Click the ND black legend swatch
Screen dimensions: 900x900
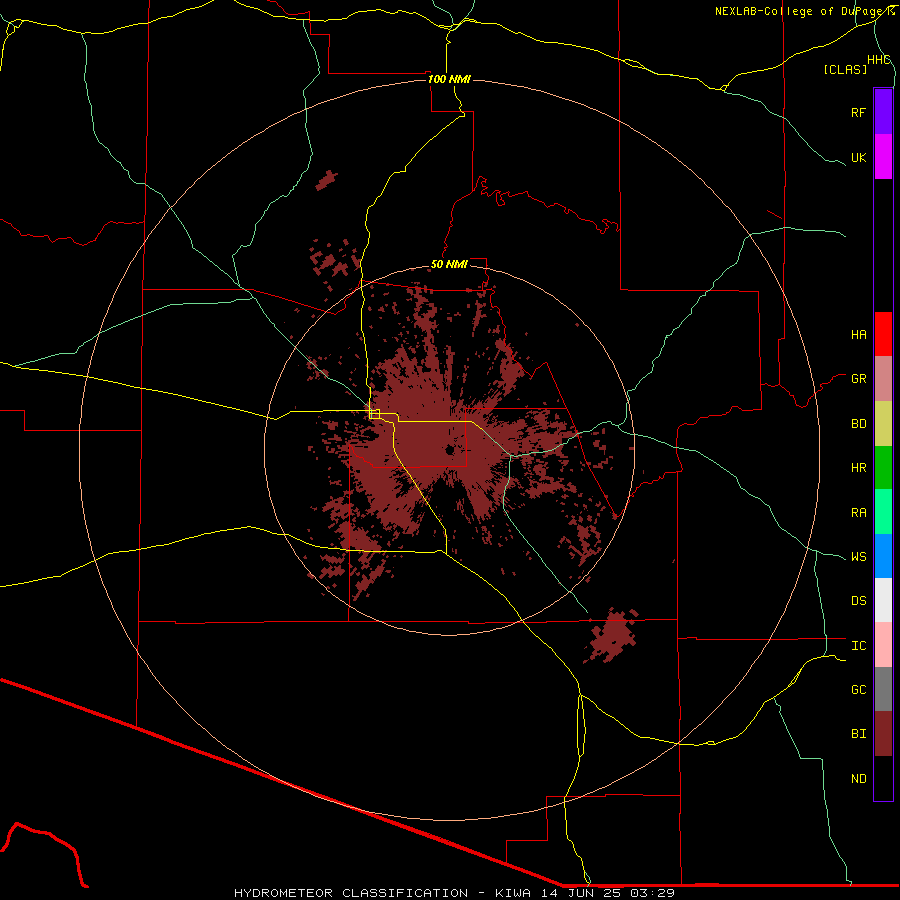[883, 778]
